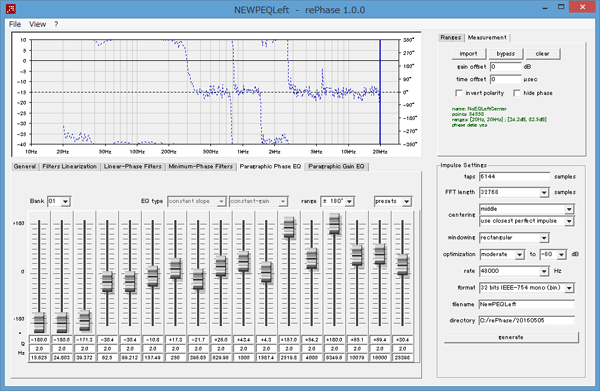600x391 pixels.
Task: Click the import measurement button
Action: (468, 54)
